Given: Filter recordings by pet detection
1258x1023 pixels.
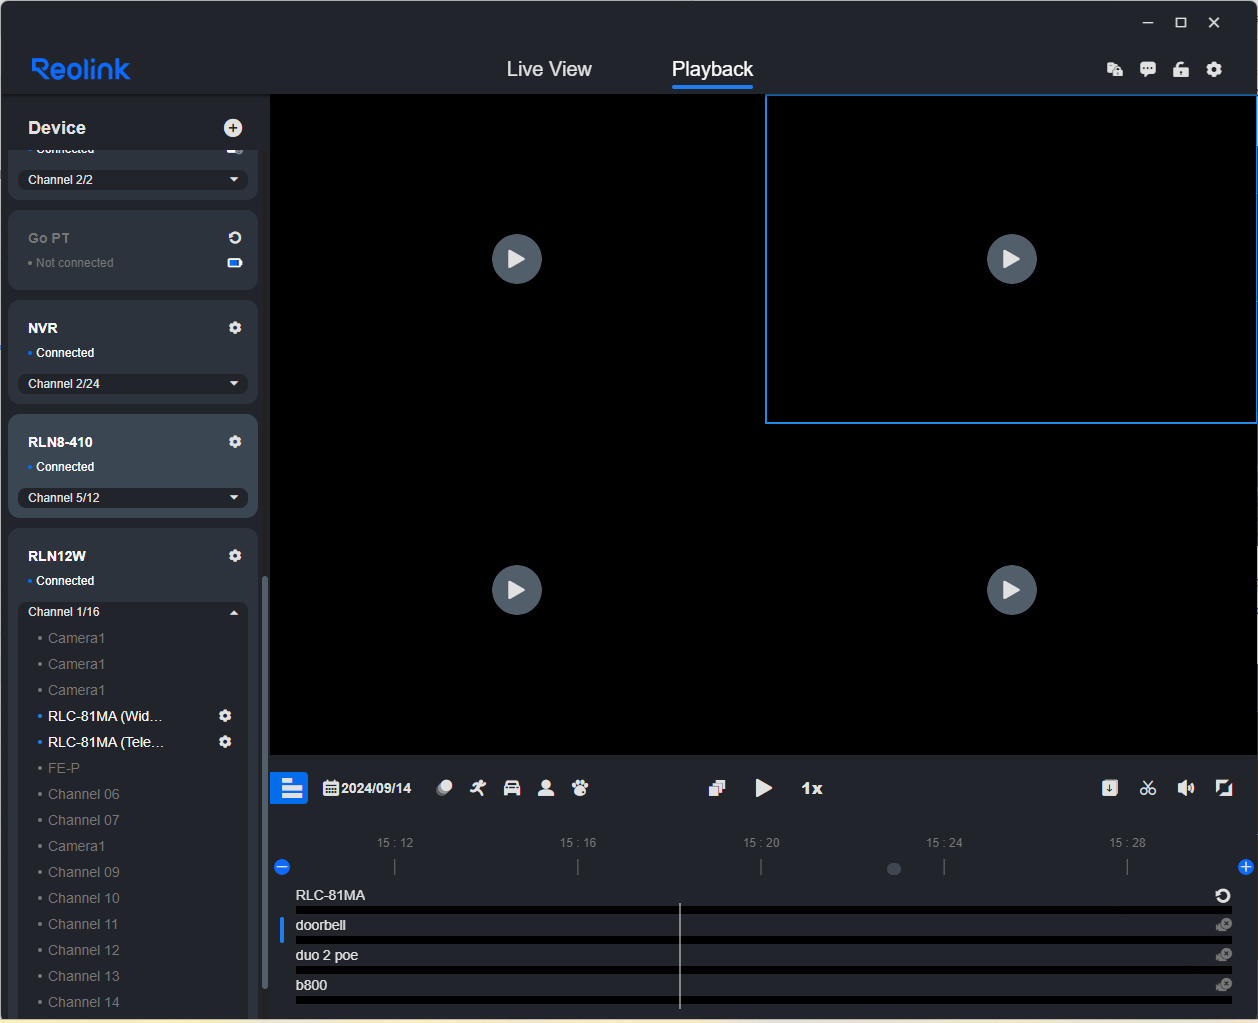Looking at the screenshot, I should [580, 788].
